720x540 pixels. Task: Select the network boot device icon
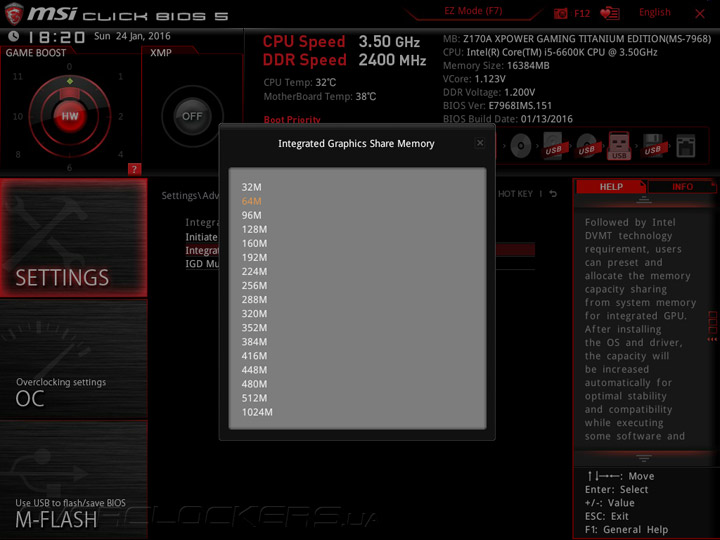tap(686, 146)
